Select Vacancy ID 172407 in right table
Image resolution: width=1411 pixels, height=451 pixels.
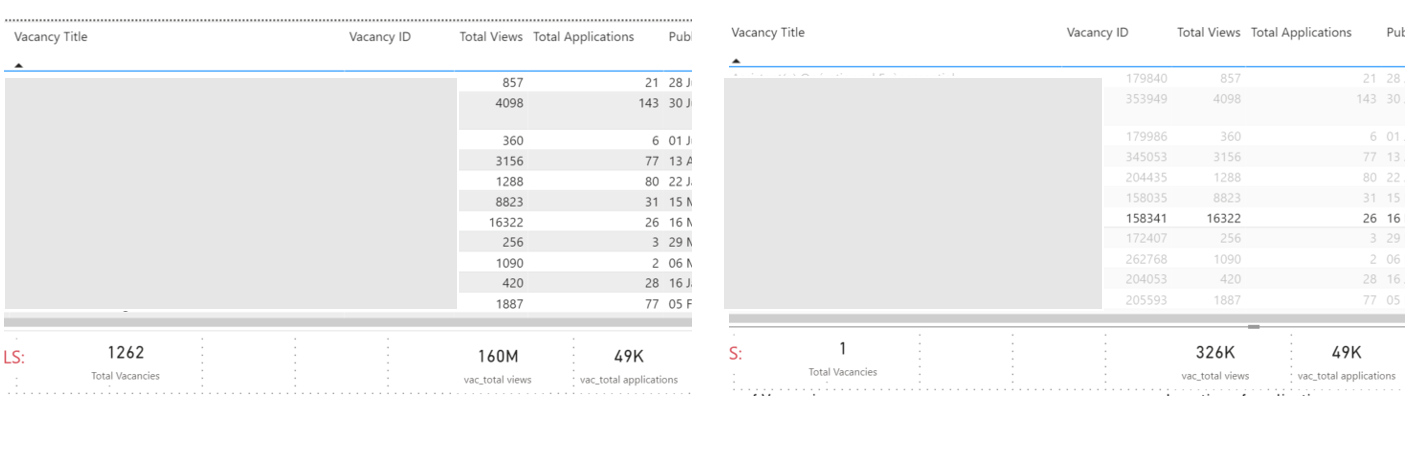[x=1146, y=239]
